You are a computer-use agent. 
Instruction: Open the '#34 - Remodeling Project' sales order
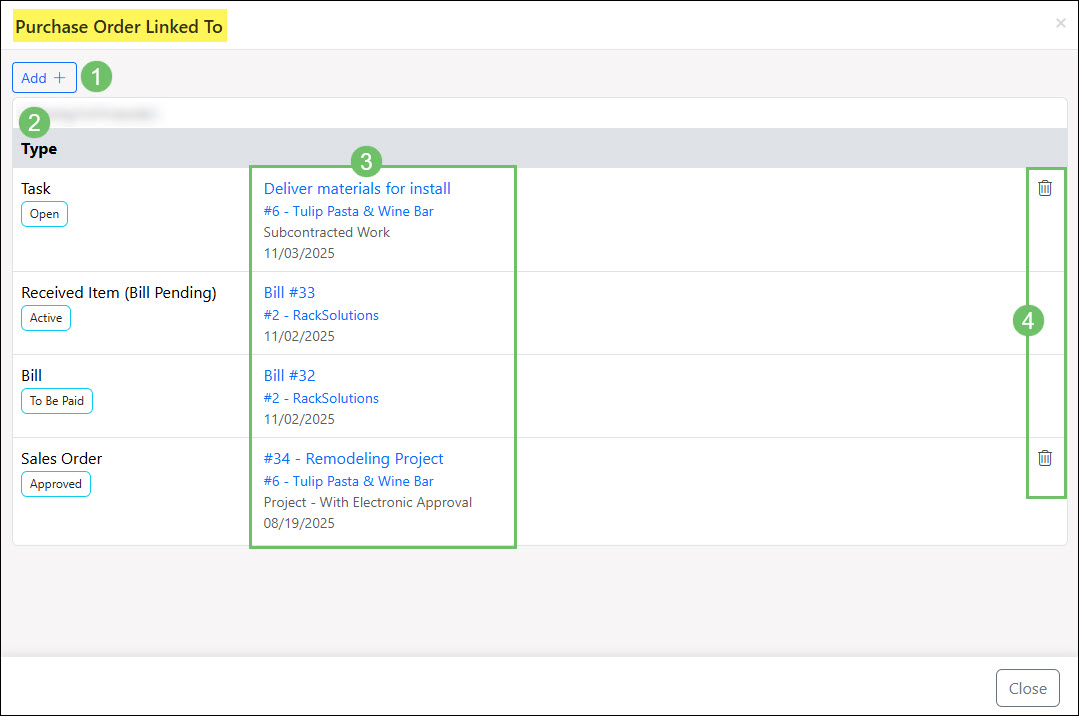353,458
